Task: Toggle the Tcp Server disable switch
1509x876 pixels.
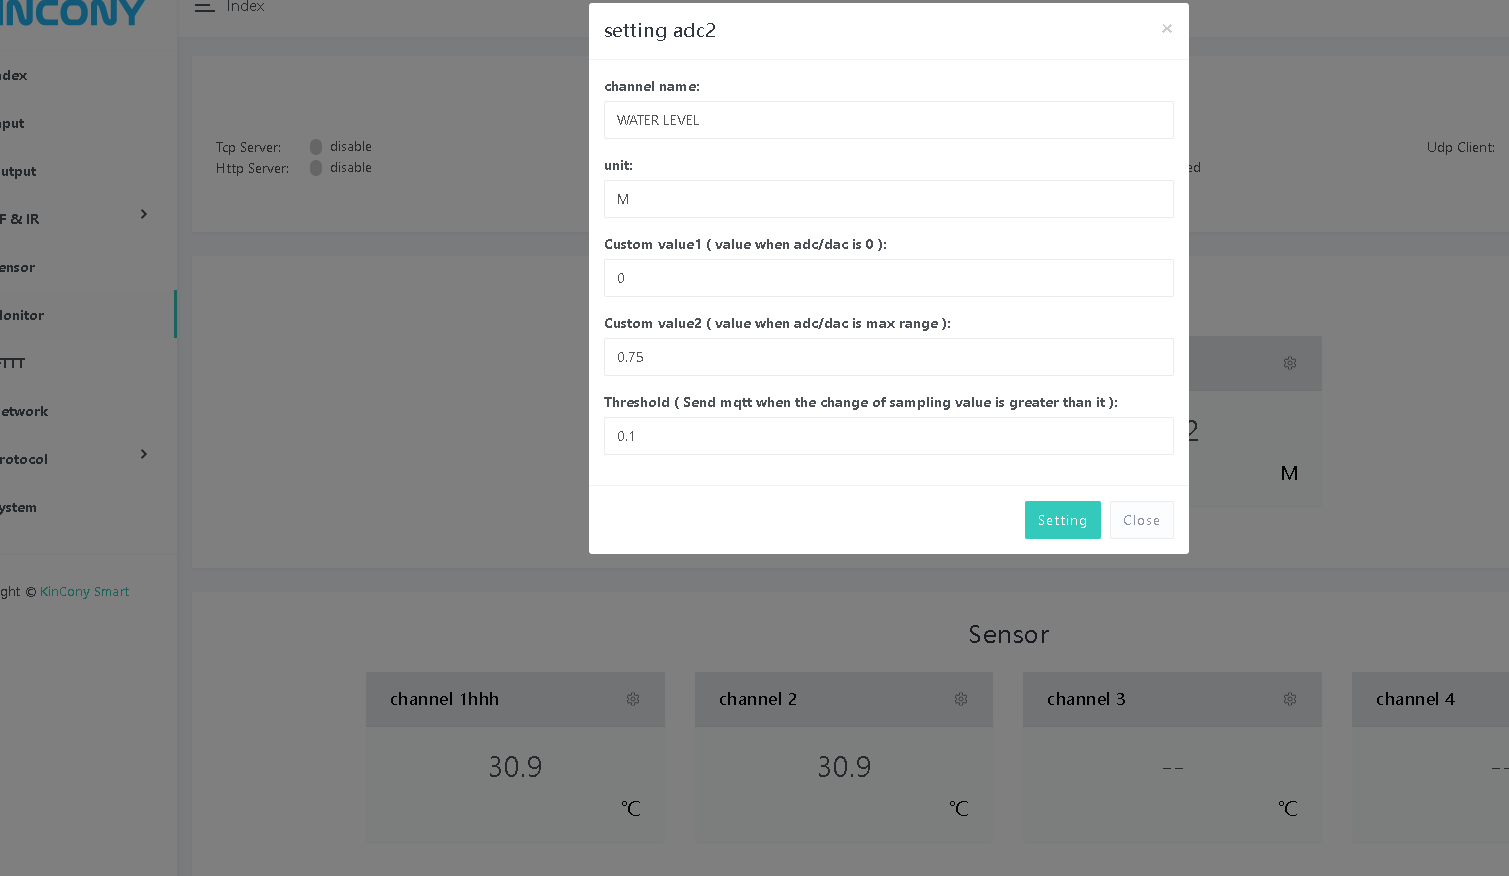Action: click(316, 147)
